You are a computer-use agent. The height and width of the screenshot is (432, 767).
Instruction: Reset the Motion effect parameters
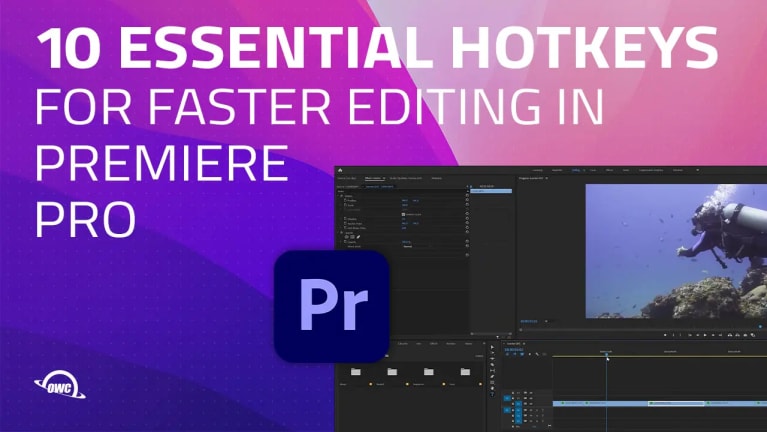(467, 195)
